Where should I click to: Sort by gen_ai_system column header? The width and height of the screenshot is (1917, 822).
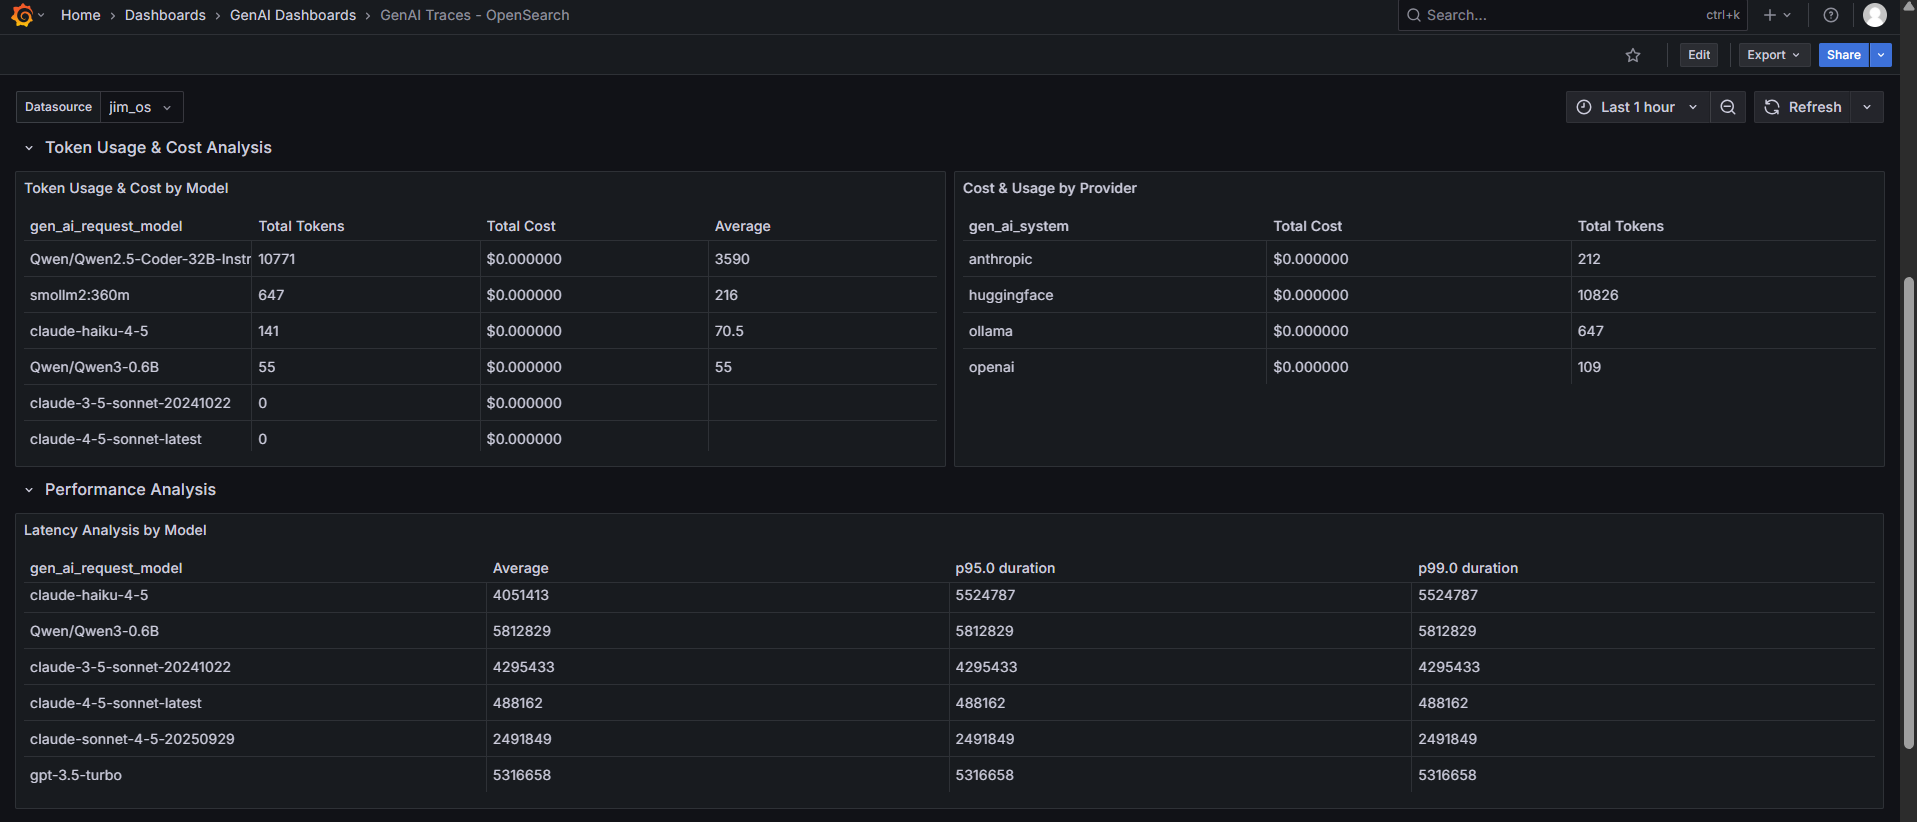[x=1018, y=226]
